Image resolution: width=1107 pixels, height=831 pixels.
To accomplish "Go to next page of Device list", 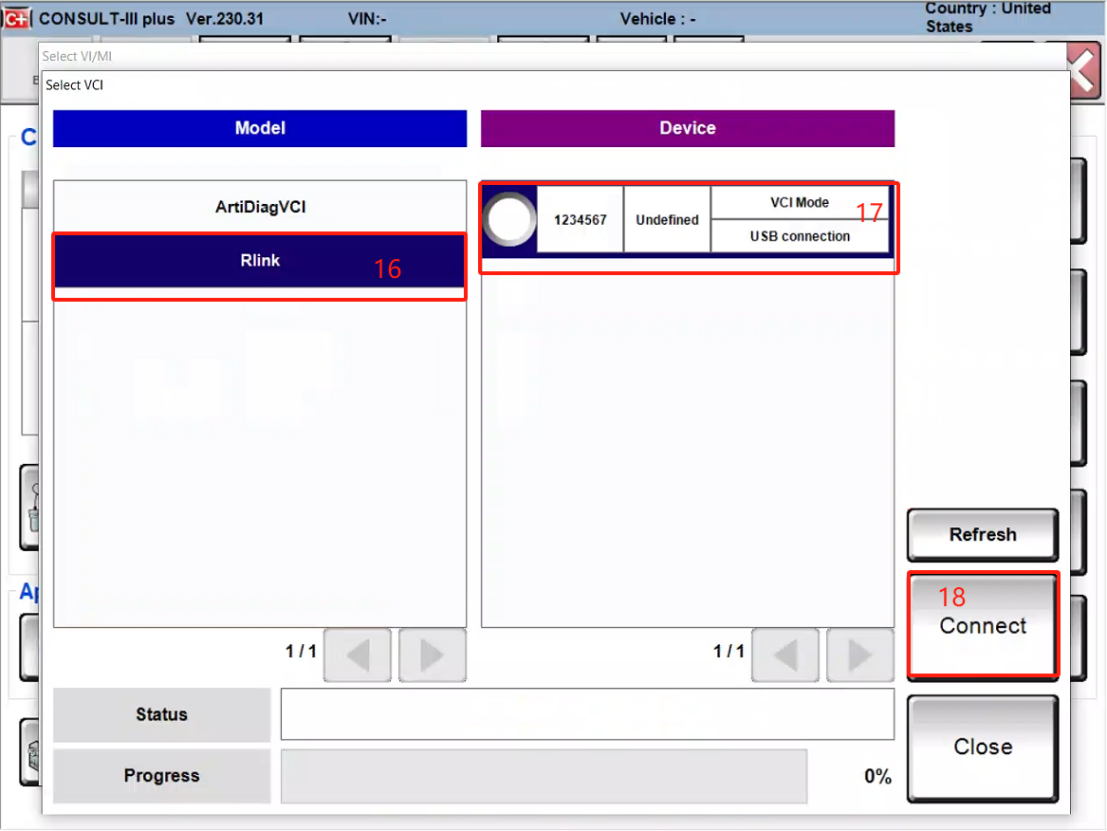I will 859,655.
